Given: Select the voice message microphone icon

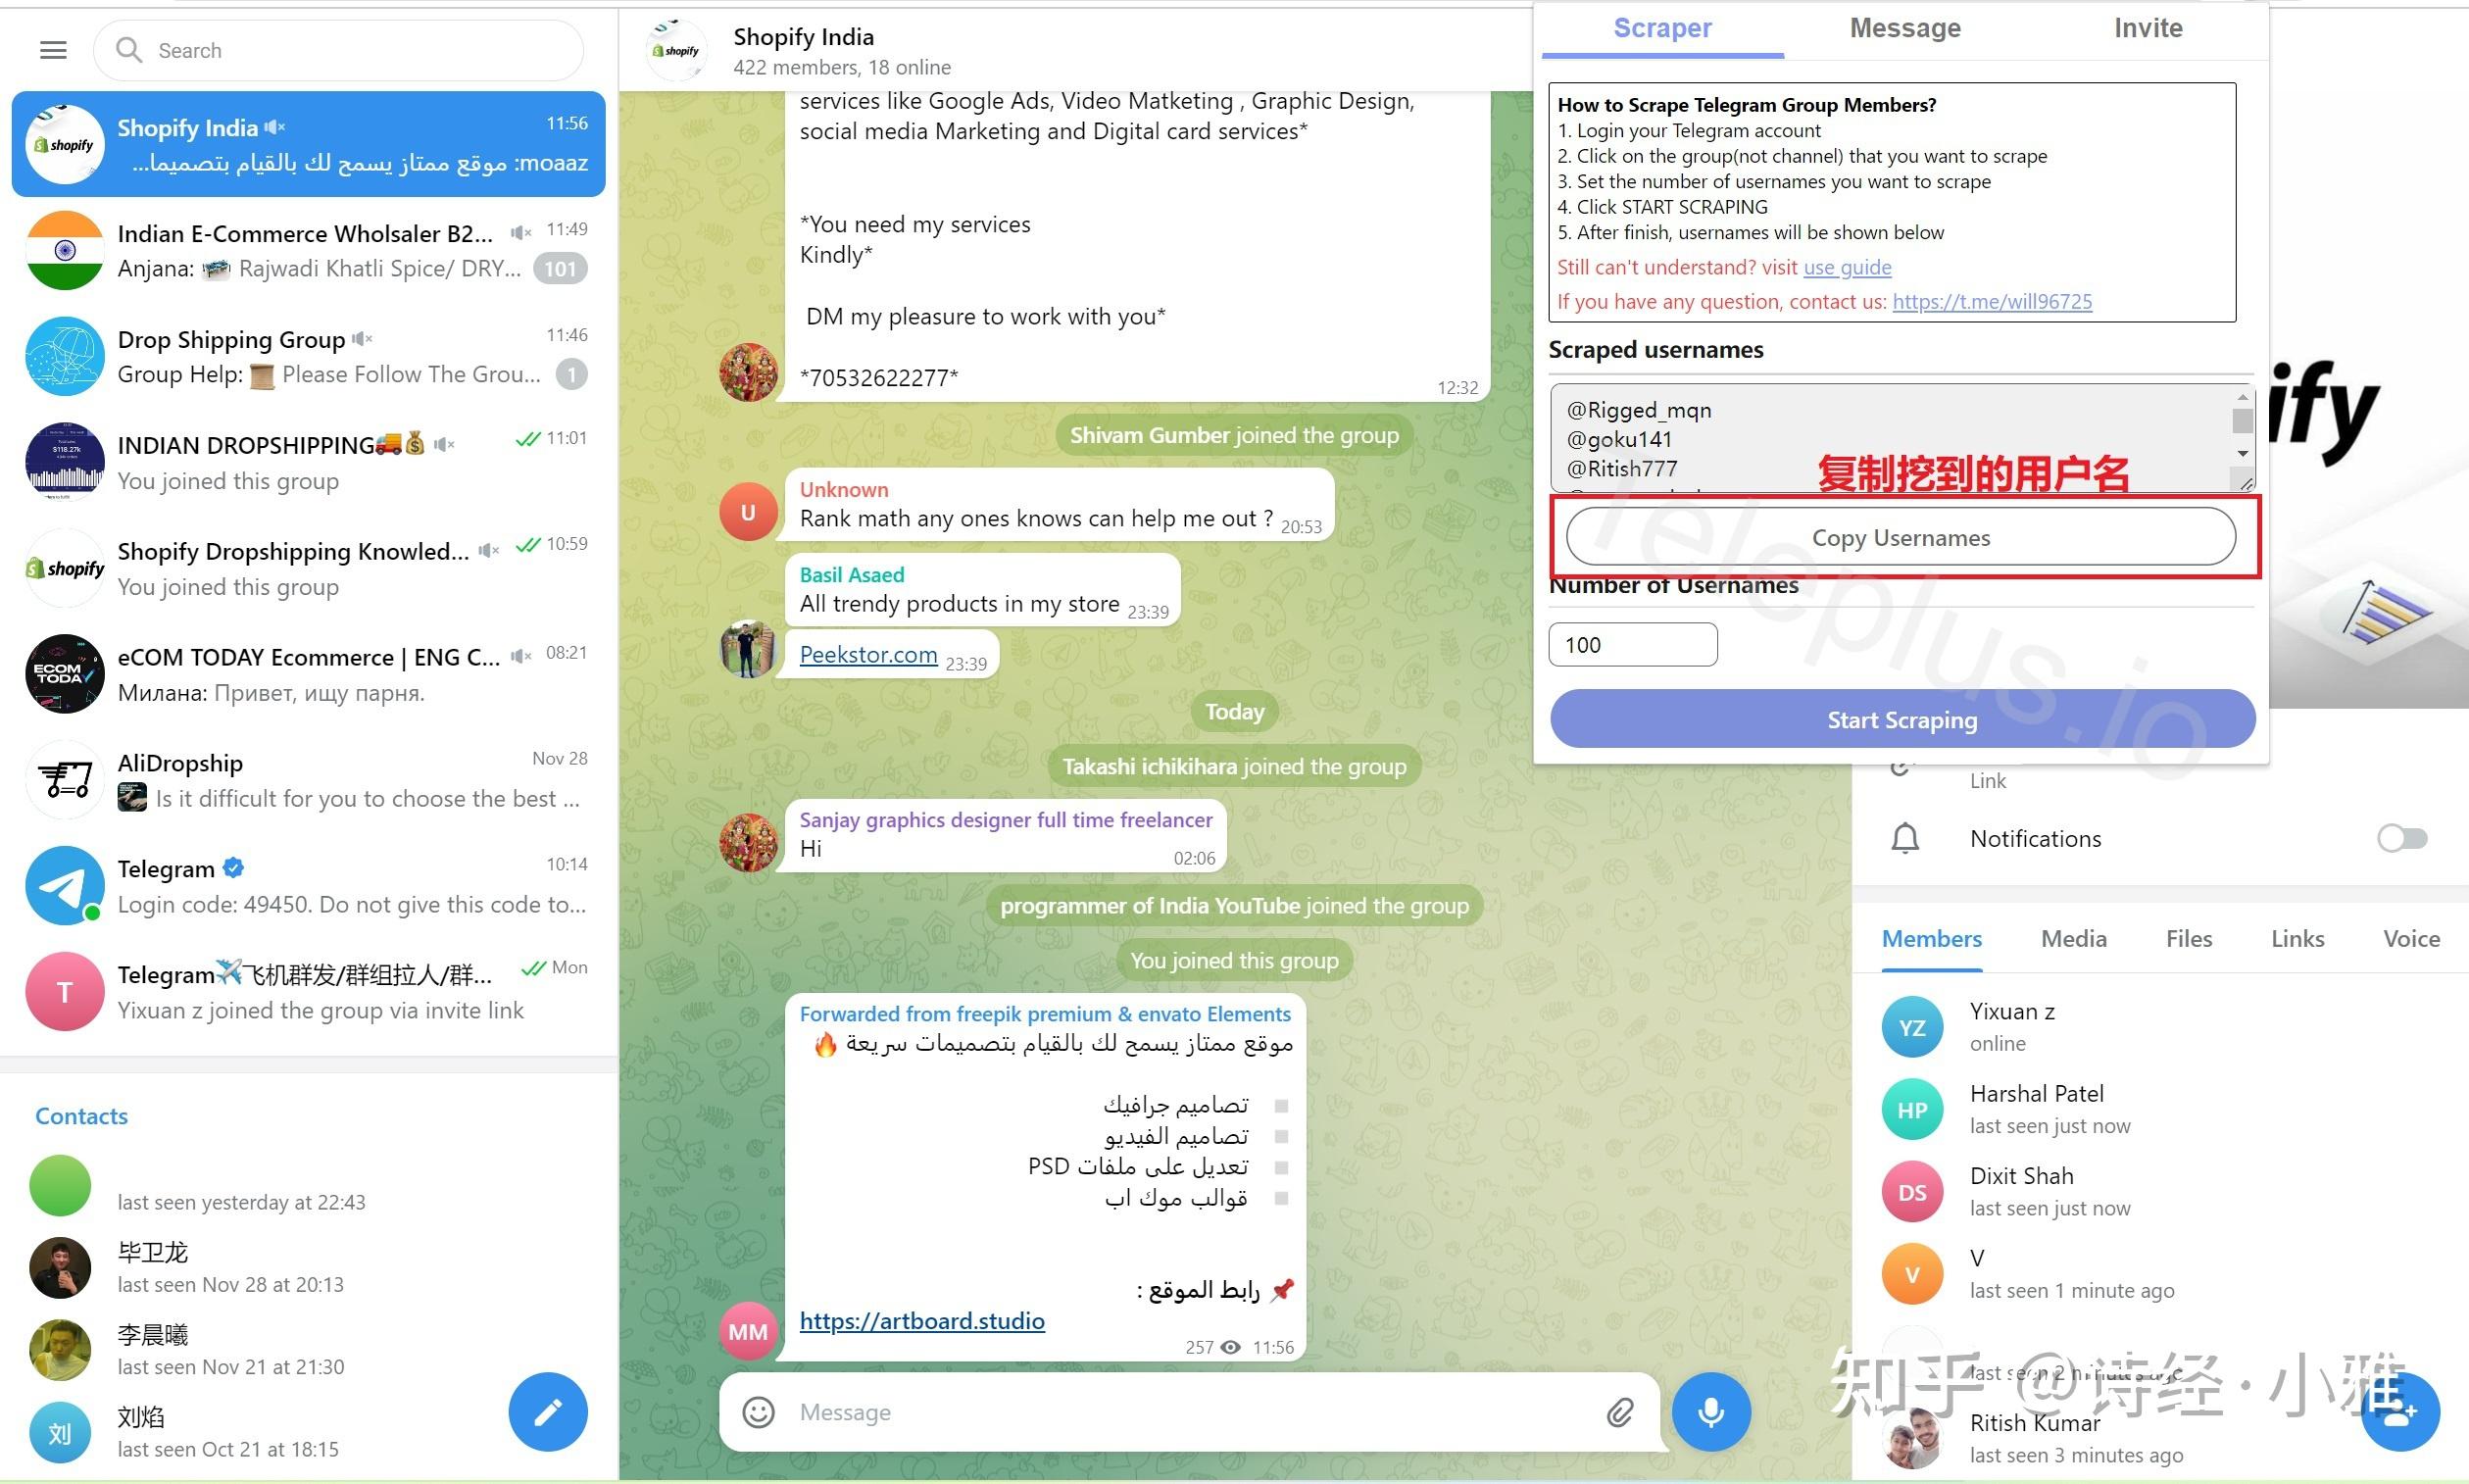Looking at the screenshot, I should coord(1709,1409).
